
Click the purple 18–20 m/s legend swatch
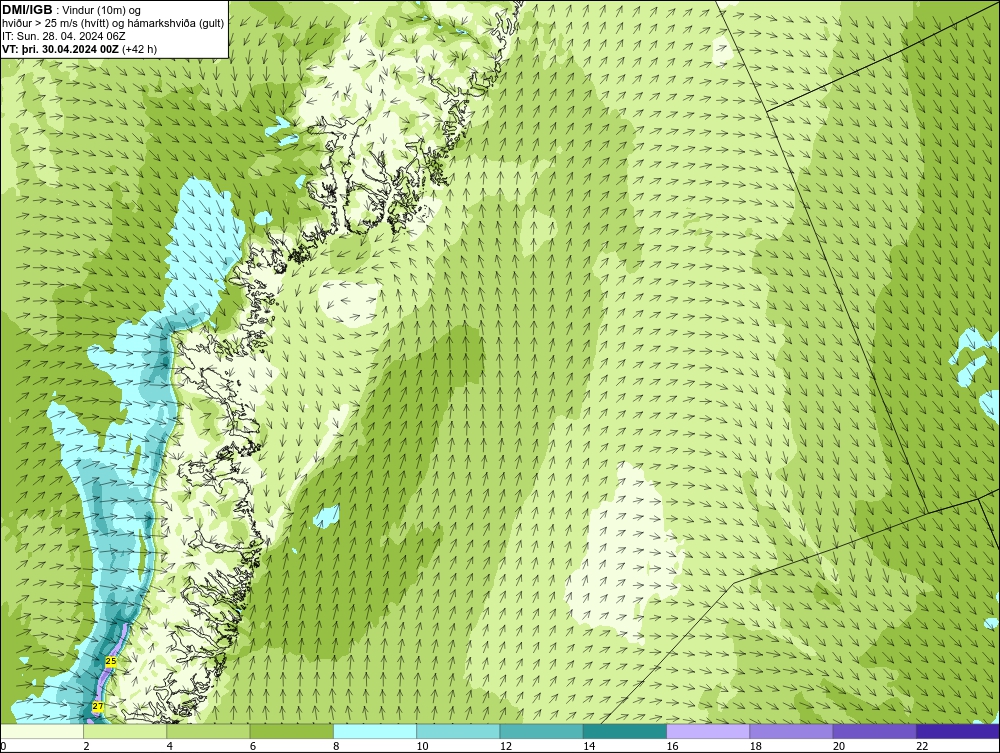point(791,731)
